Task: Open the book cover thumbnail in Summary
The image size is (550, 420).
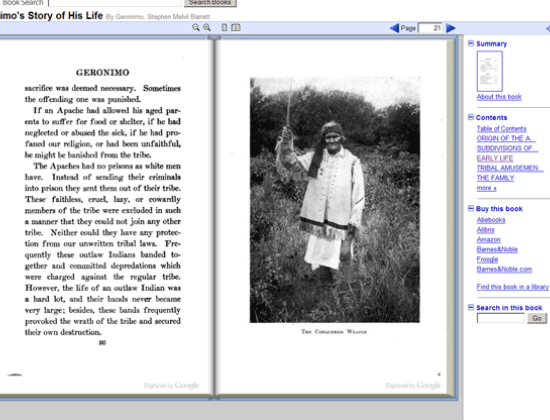Action: [x=489, y=71]
